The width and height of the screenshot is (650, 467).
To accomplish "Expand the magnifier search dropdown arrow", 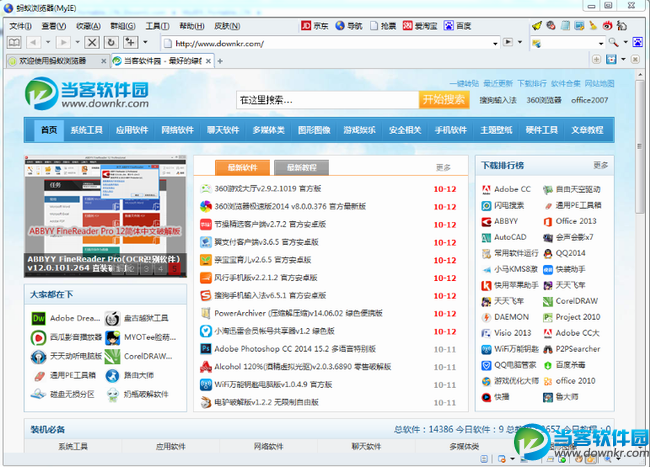I will [x=625, y=42].
